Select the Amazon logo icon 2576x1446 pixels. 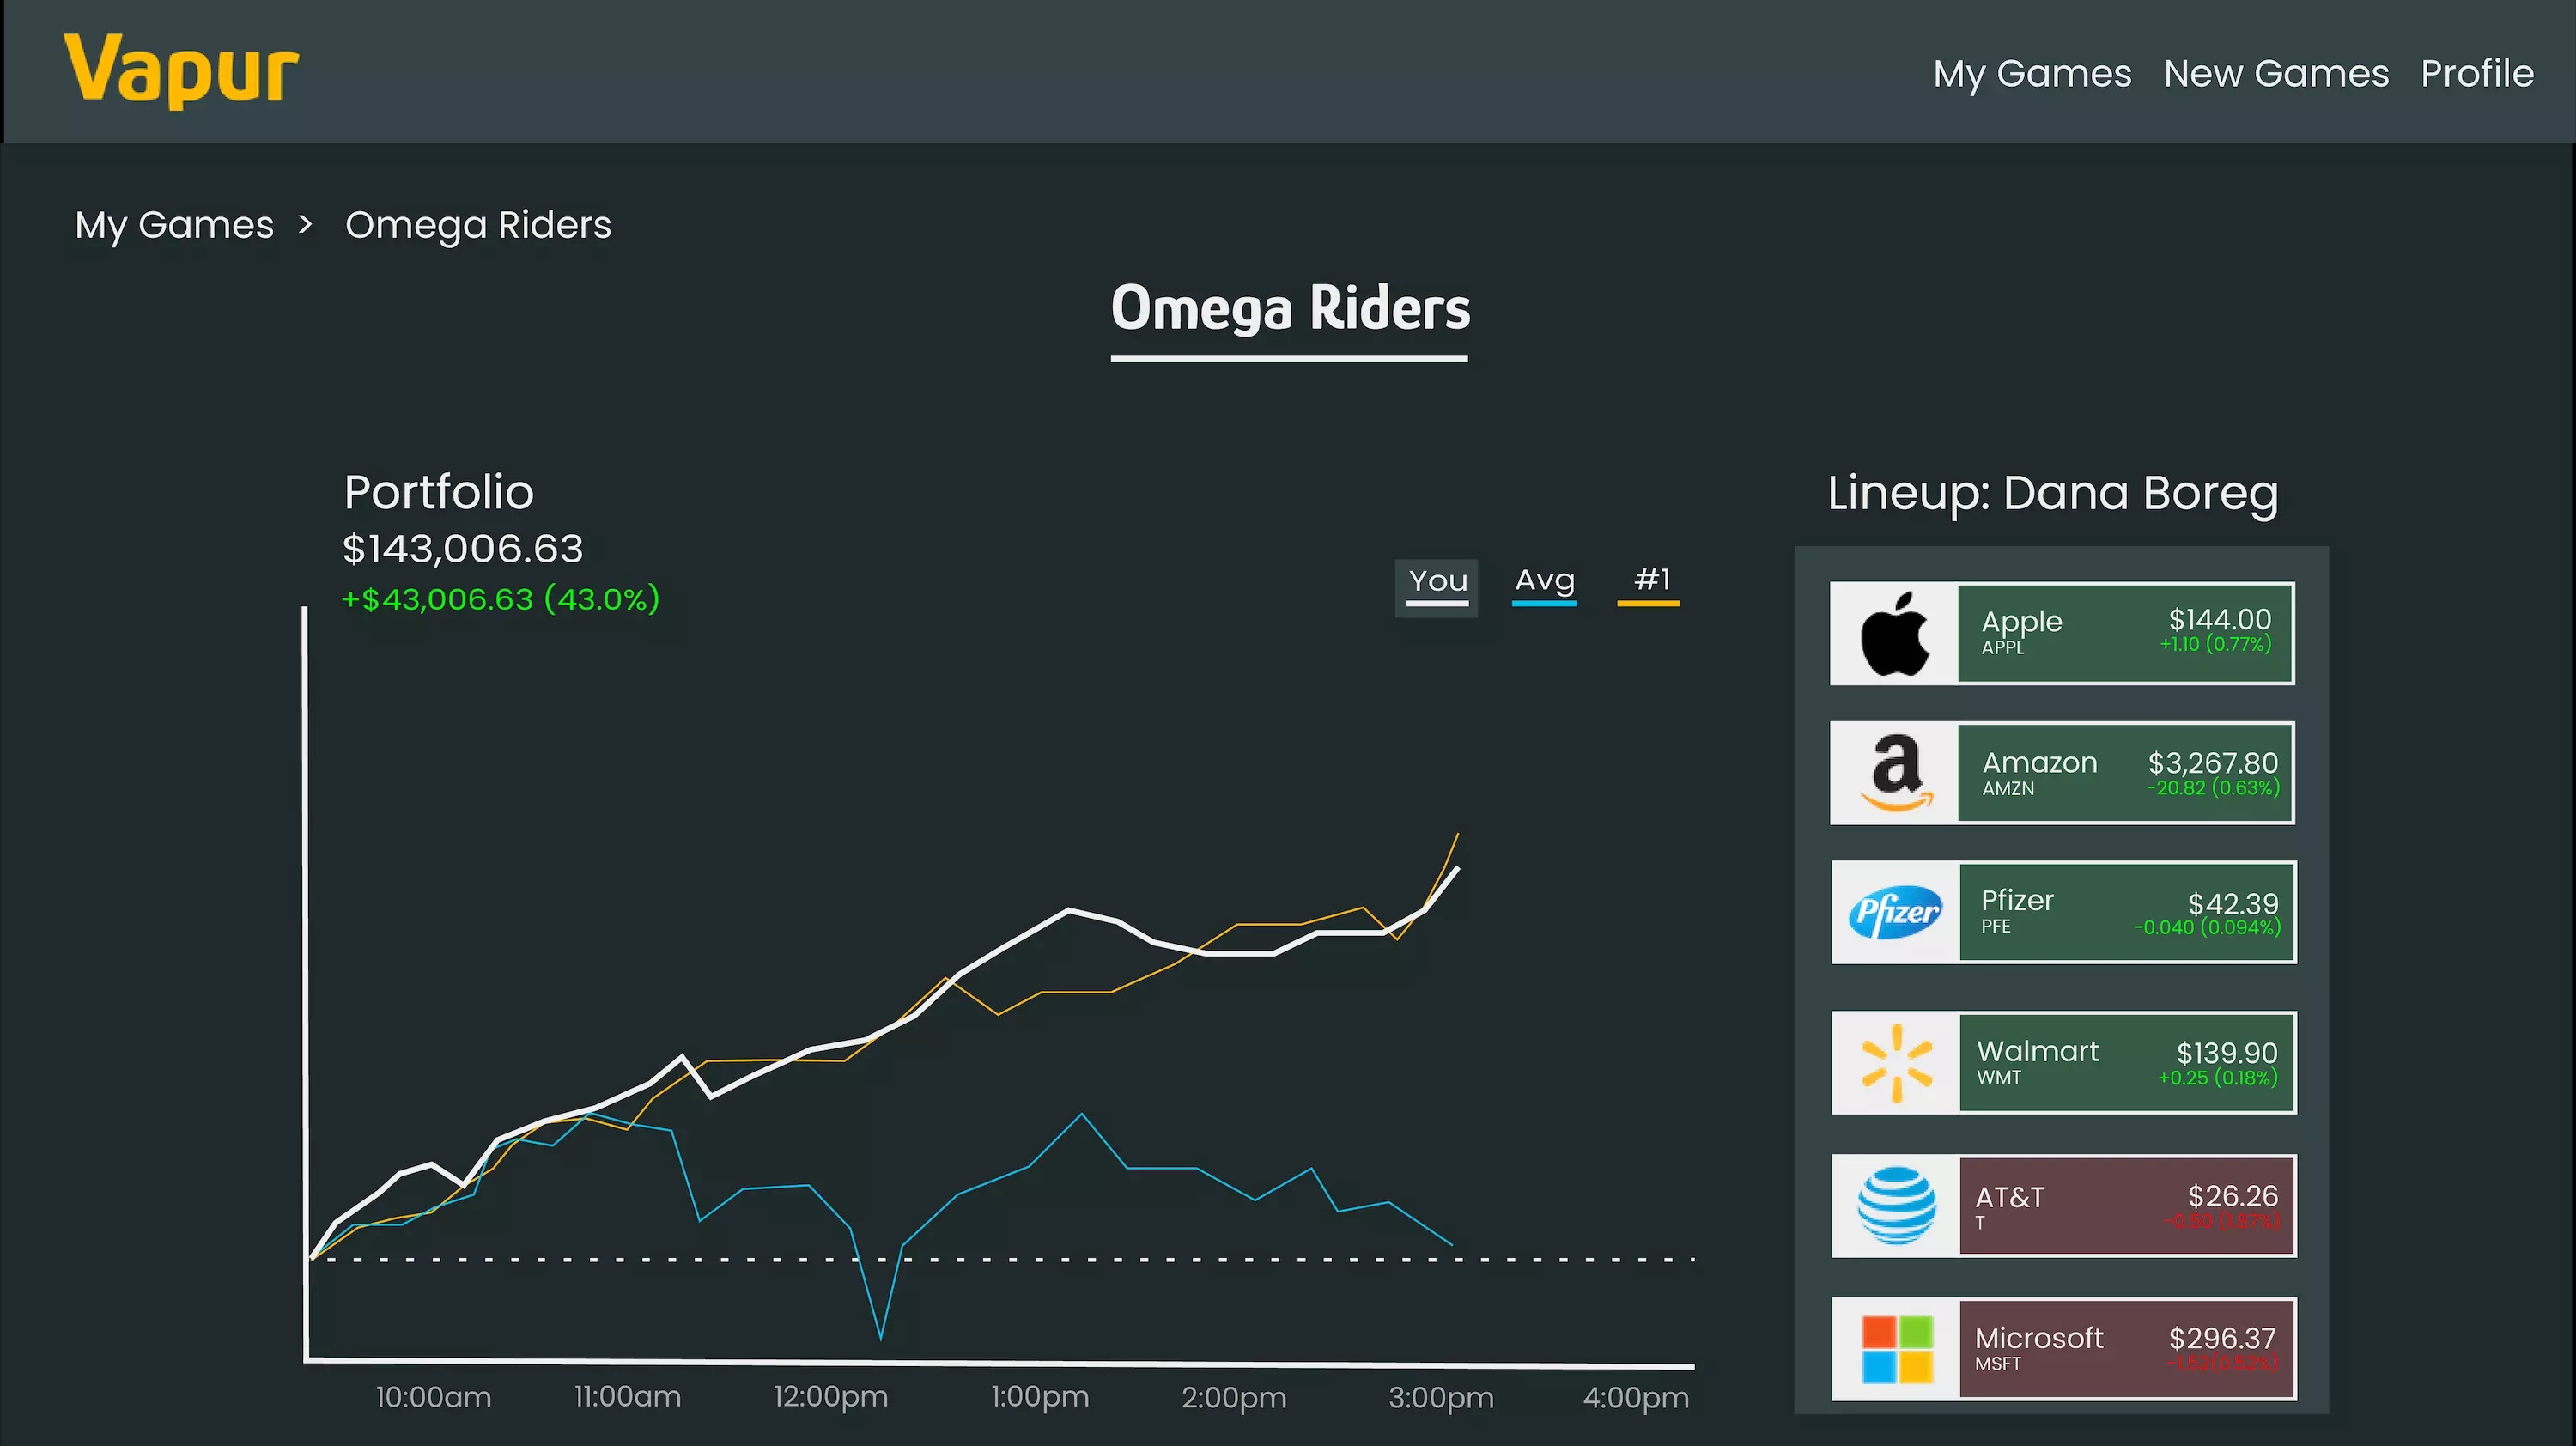pyautogui.click(x=1894, y=773)
